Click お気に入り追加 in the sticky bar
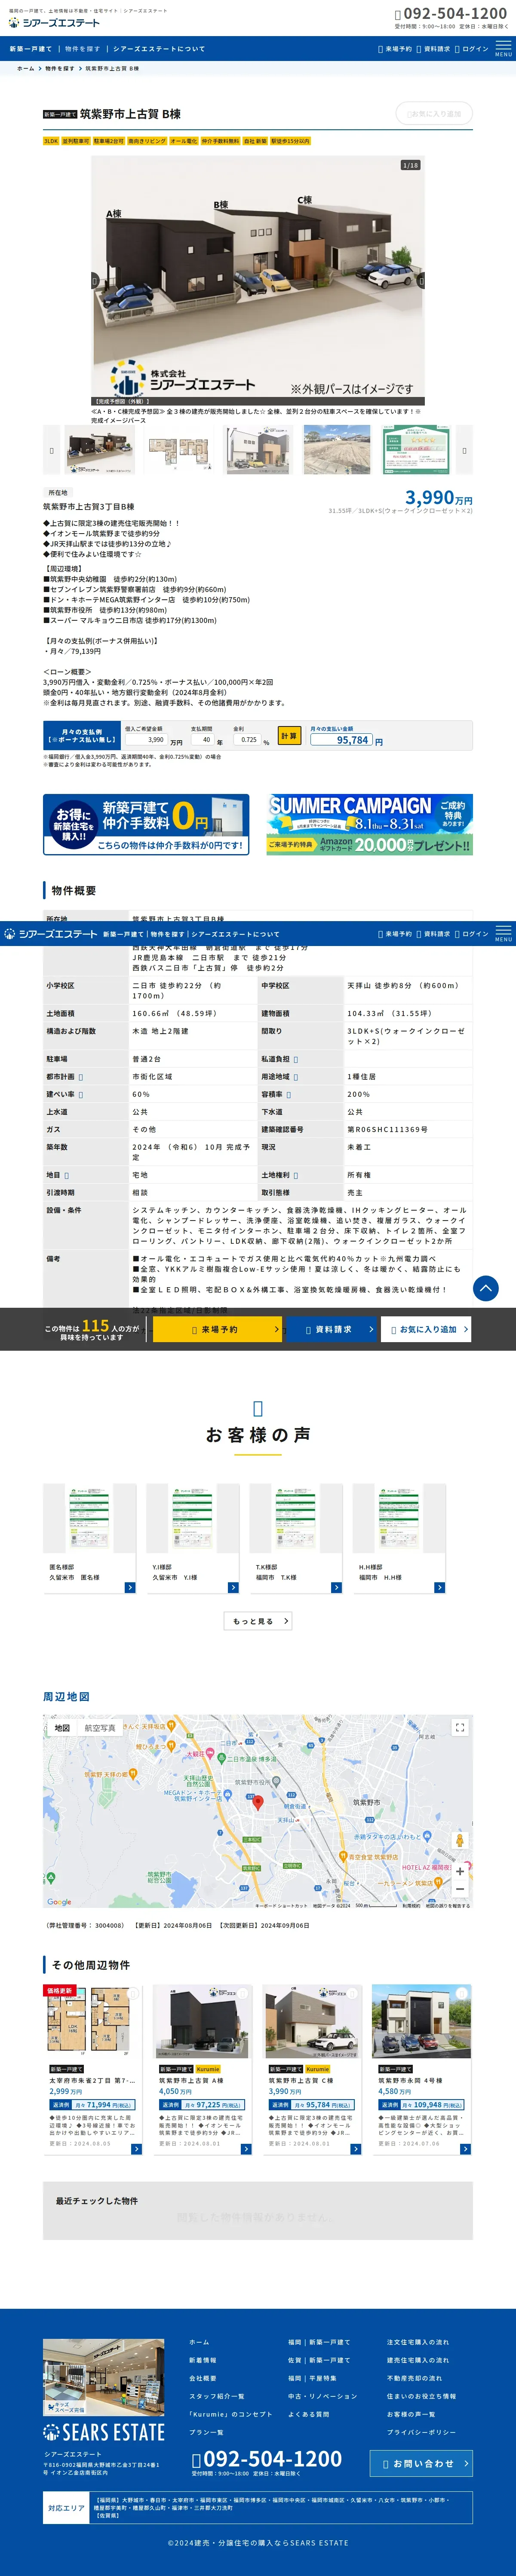516x2576 pixels. pos(427,1329)
